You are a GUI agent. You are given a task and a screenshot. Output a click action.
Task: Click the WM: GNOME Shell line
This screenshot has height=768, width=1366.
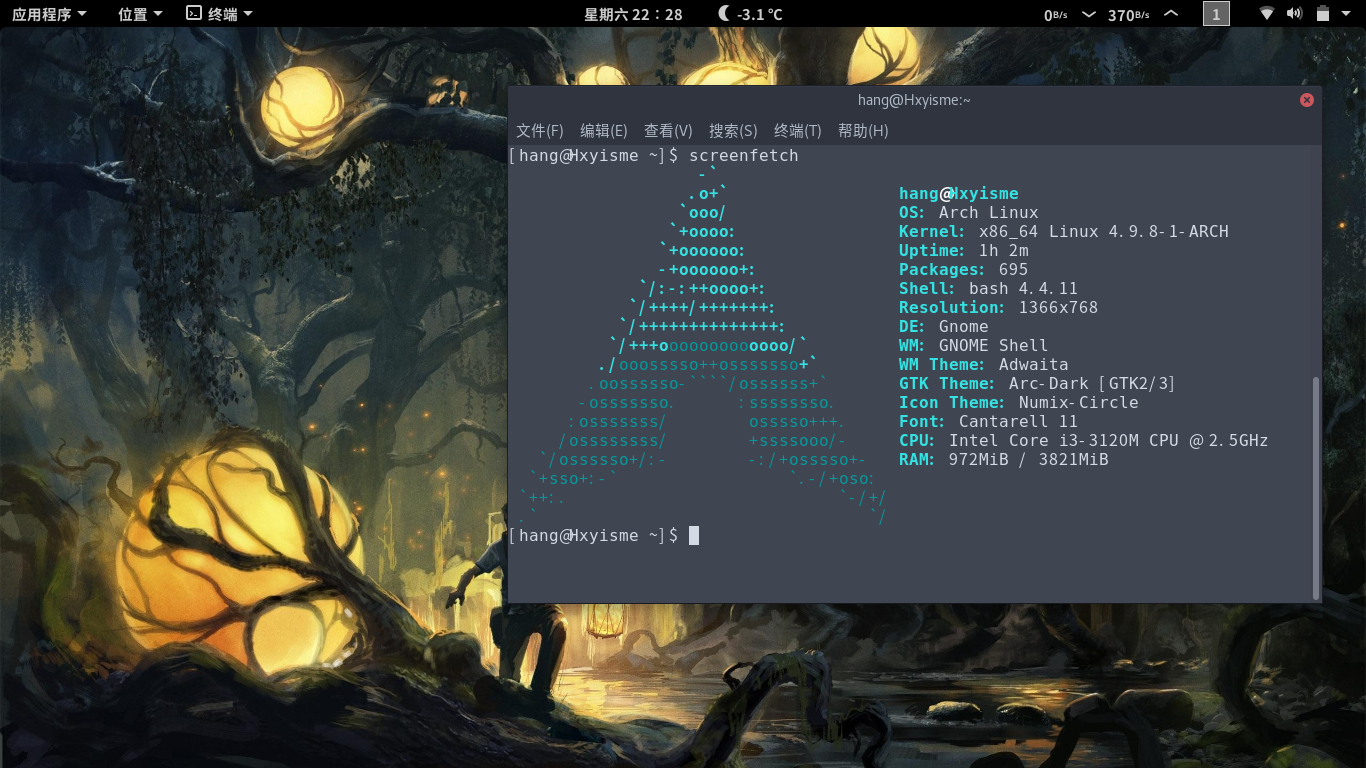973,346
